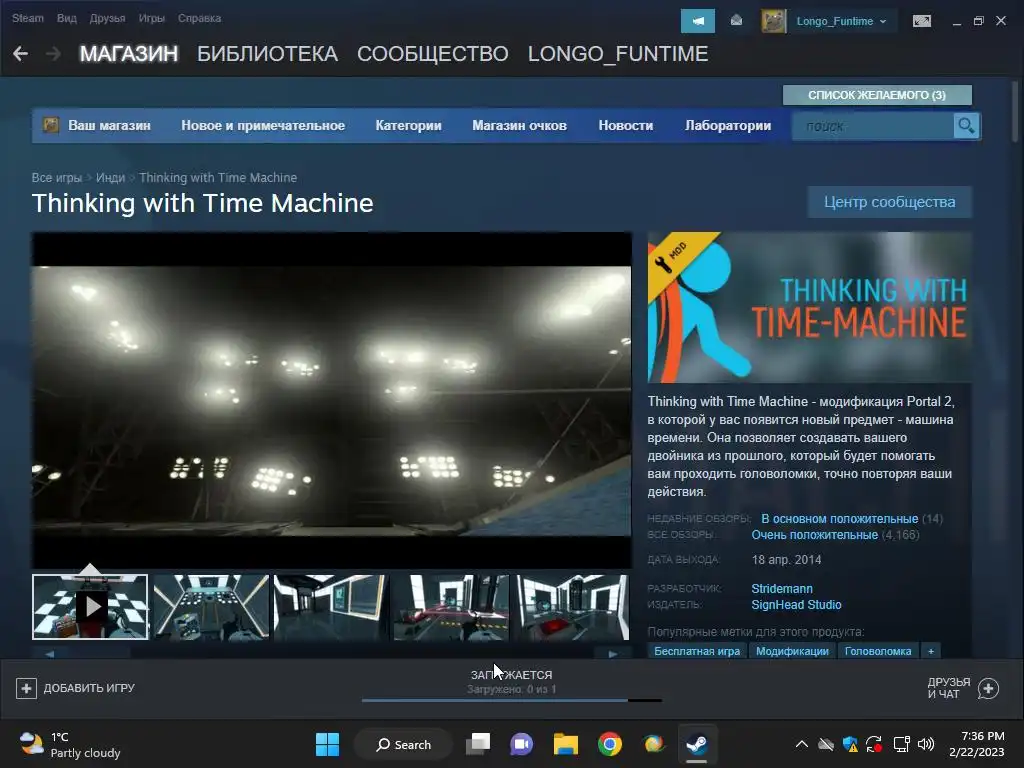1024x768 pixels.
Task: Switch to the МАГАЗИН tab
Action: coord(129,54)
